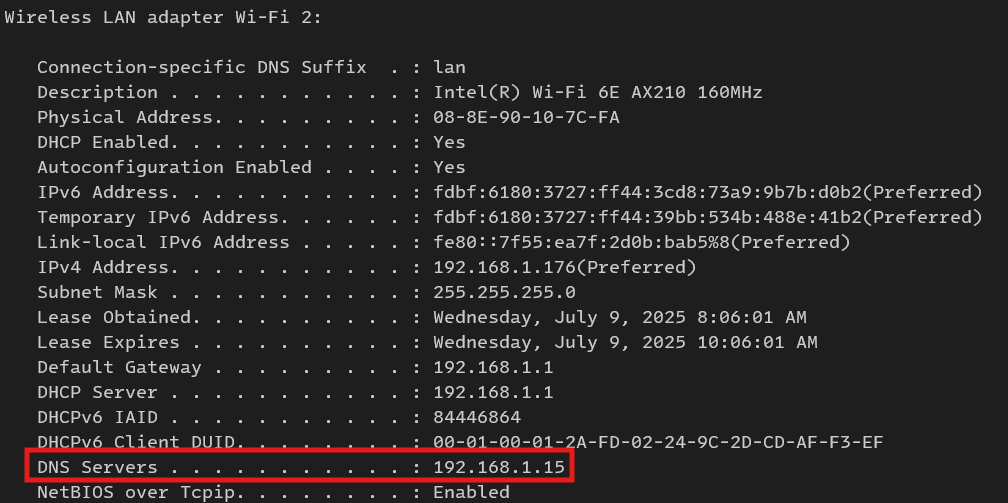Image resolution: width=1008 pixels, height=503 pixels.
Task: Click the NetBIOS over Tcpip "Enabled" value
Action: [471, 492]
